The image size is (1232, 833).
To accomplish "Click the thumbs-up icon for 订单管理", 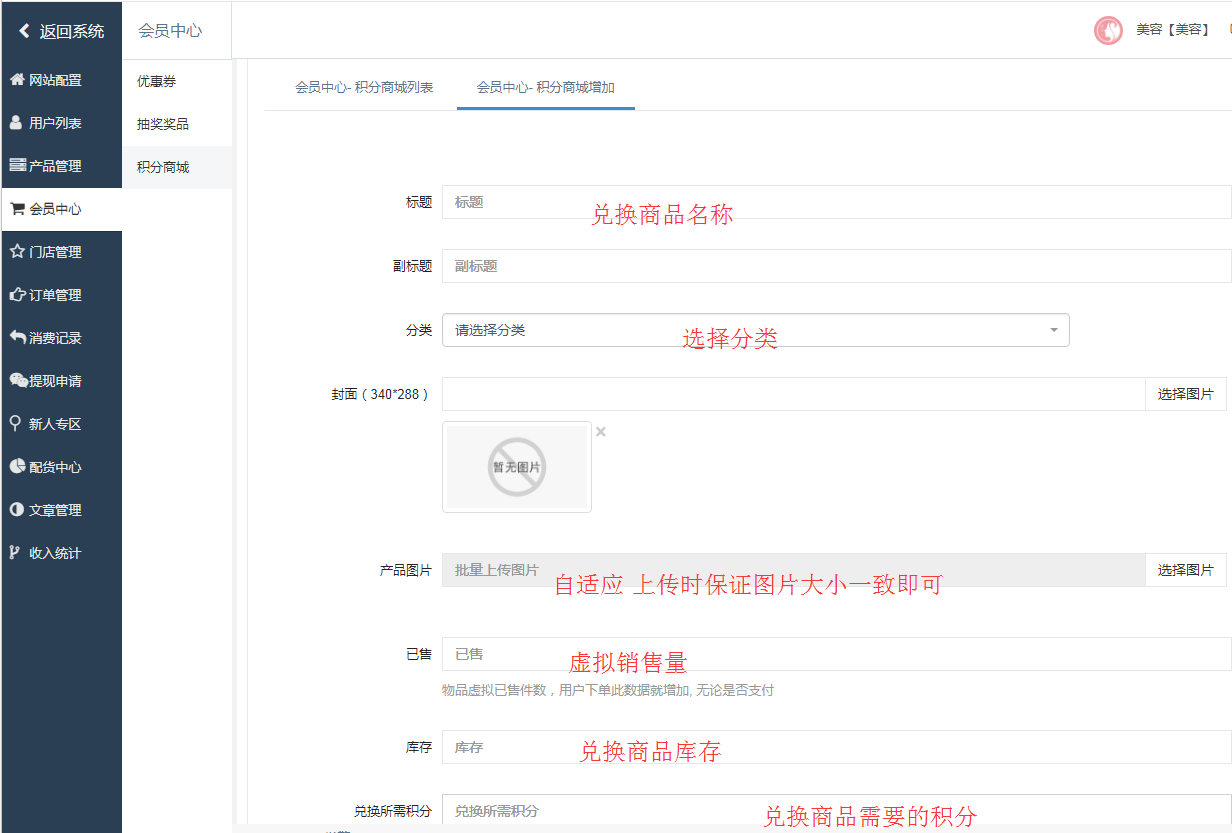I will click(17, 295).
